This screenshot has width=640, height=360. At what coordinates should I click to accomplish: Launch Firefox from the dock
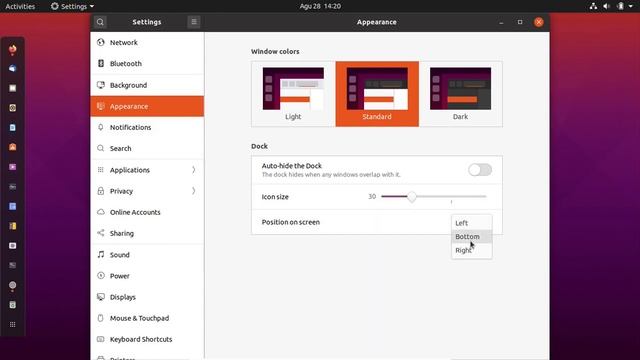13,49
